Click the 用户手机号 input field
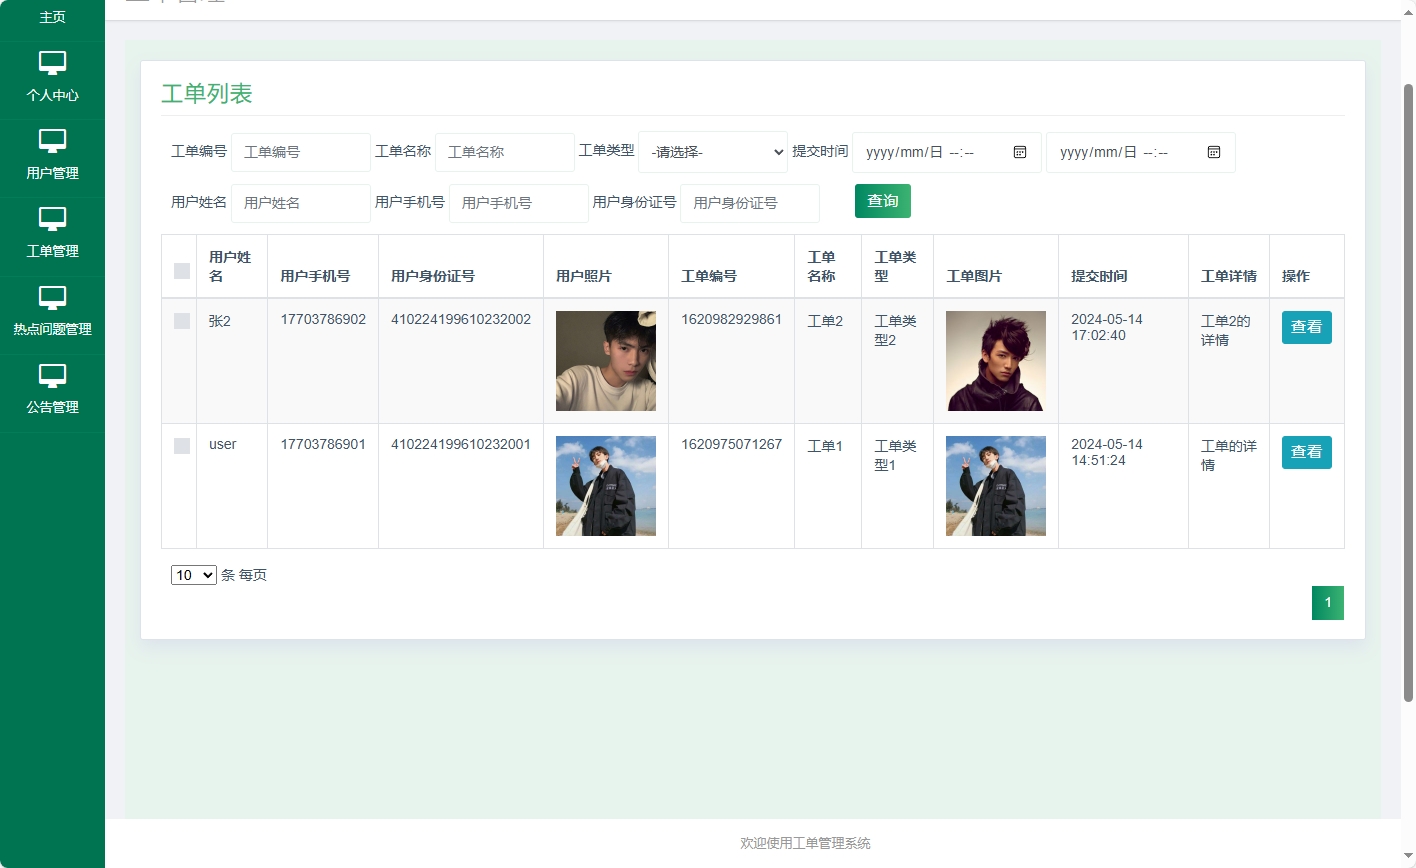Image resolution: width=1416 pixels, height=868 pixels. [518, 203]
